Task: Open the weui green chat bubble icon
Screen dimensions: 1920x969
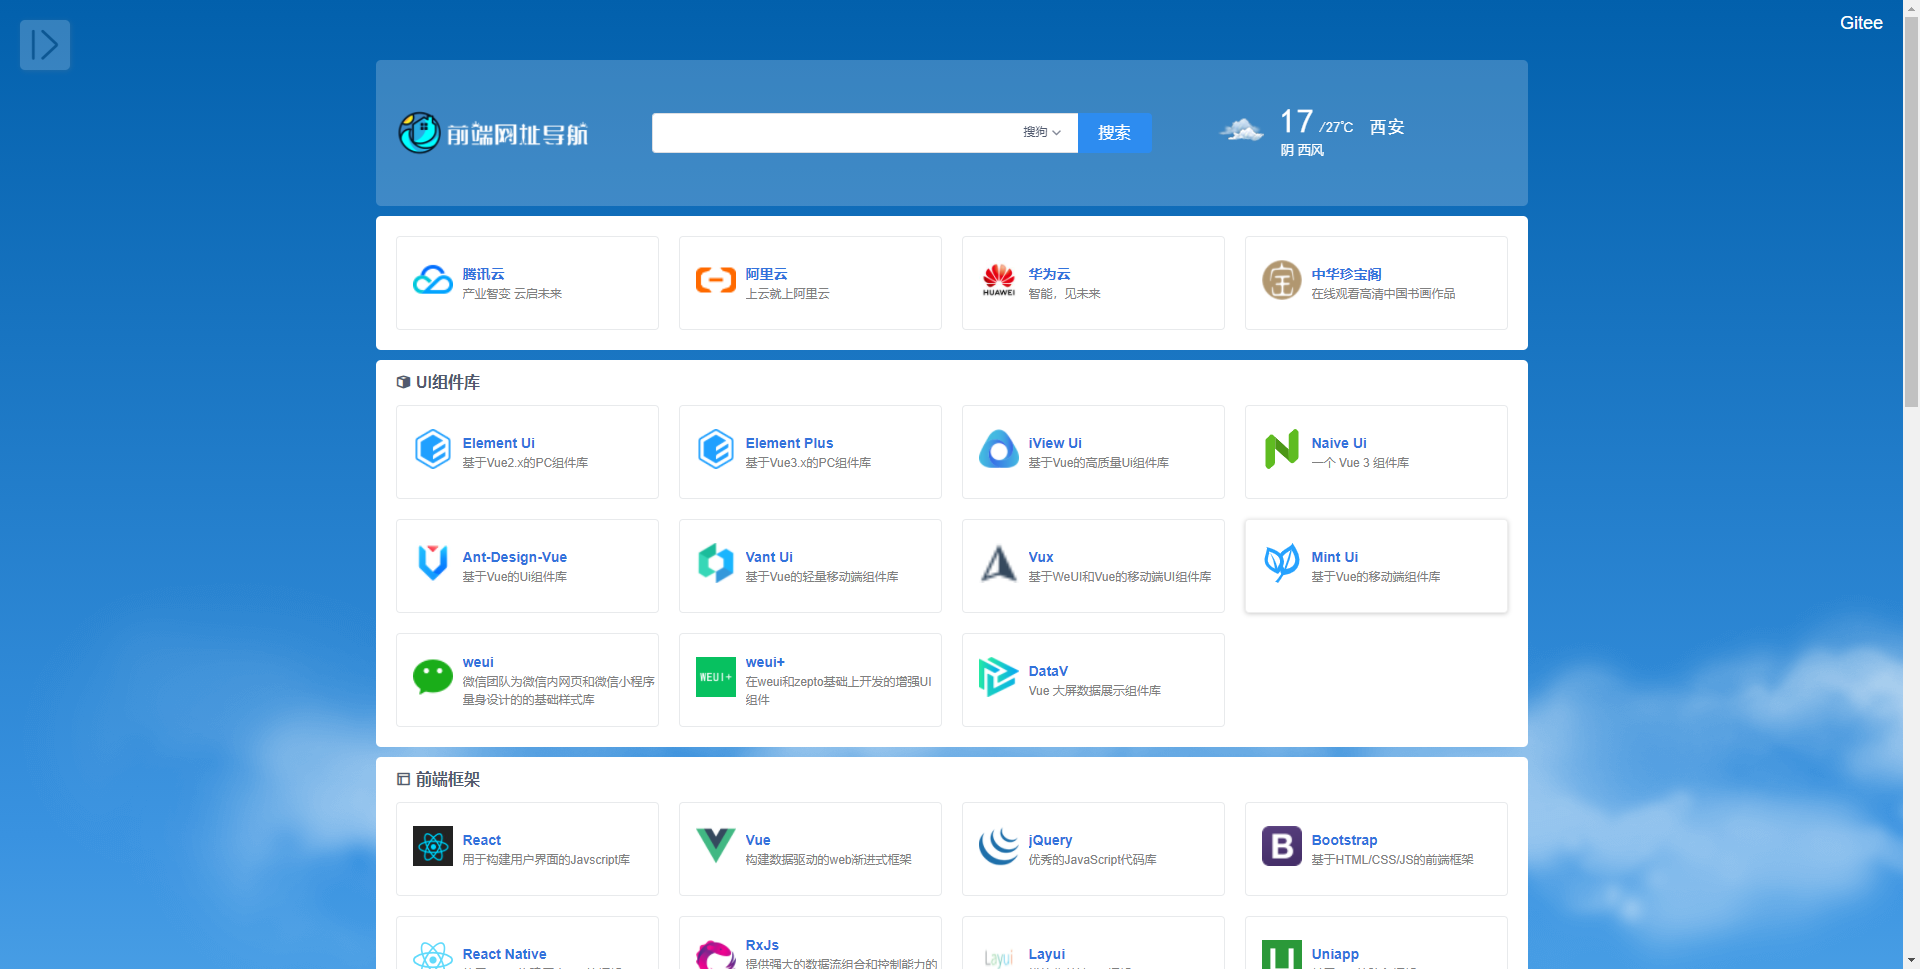Action: tap(433, 678)
